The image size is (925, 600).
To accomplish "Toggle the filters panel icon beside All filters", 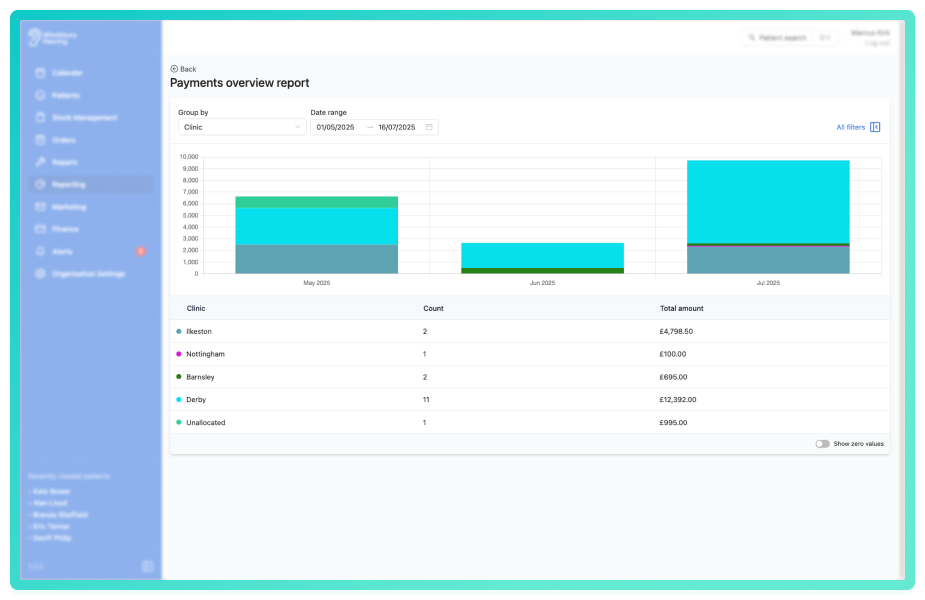I will [x=875, y=127].
